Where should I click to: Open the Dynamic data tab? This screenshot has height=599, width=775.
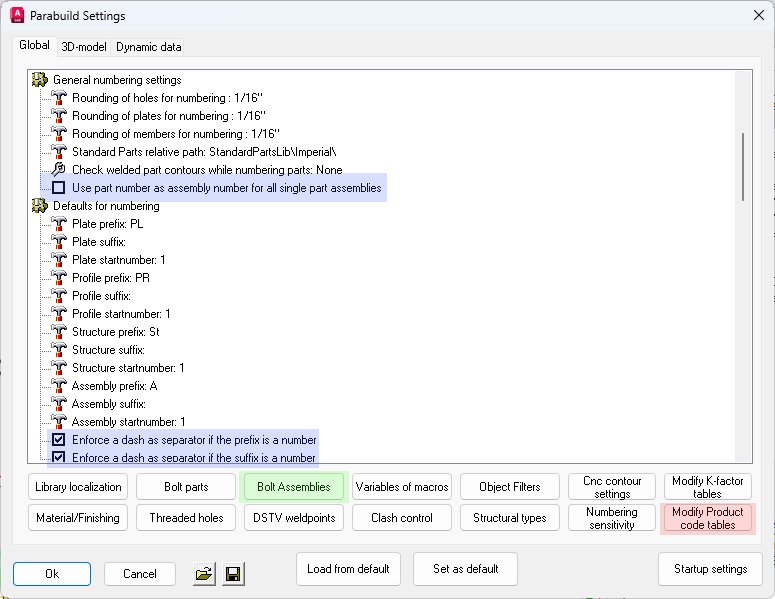pyautogui.click(x=148, y=47)
